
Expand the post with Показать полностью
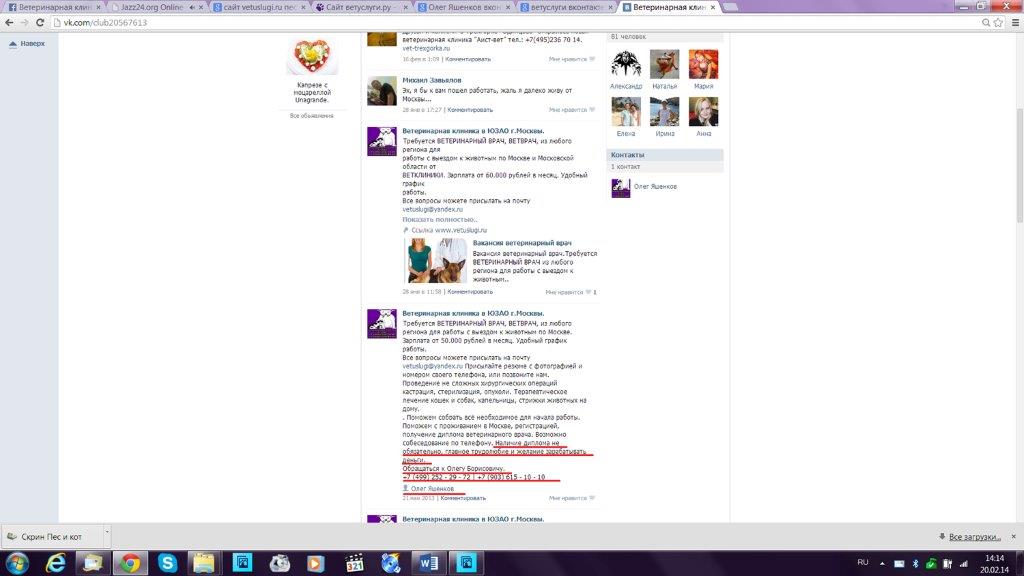[x=440, y=219]
